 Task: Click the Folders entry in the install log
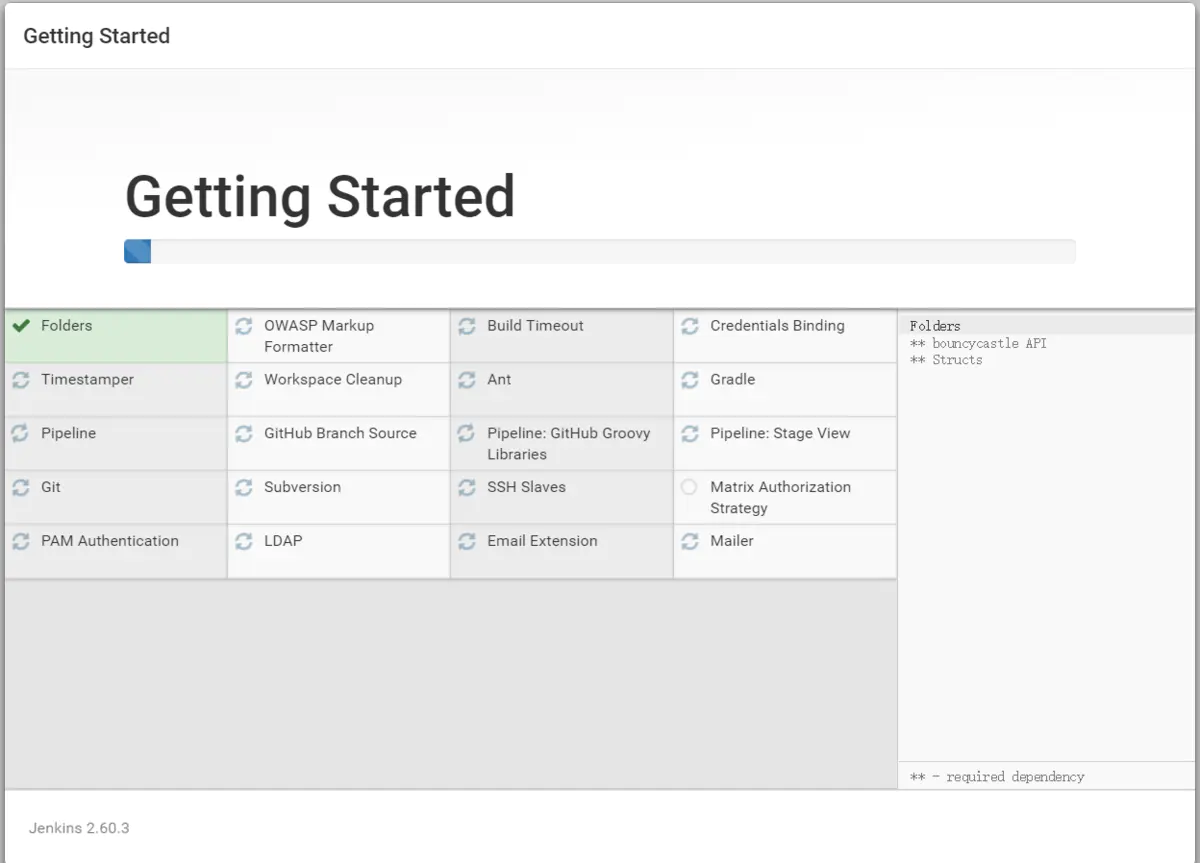point(935,326)
